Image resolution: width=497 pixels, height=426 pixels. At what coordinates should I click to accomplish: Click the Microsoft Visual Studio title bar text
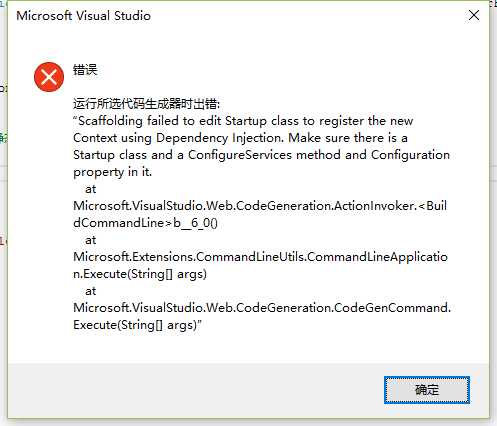[x=83, y=16]
